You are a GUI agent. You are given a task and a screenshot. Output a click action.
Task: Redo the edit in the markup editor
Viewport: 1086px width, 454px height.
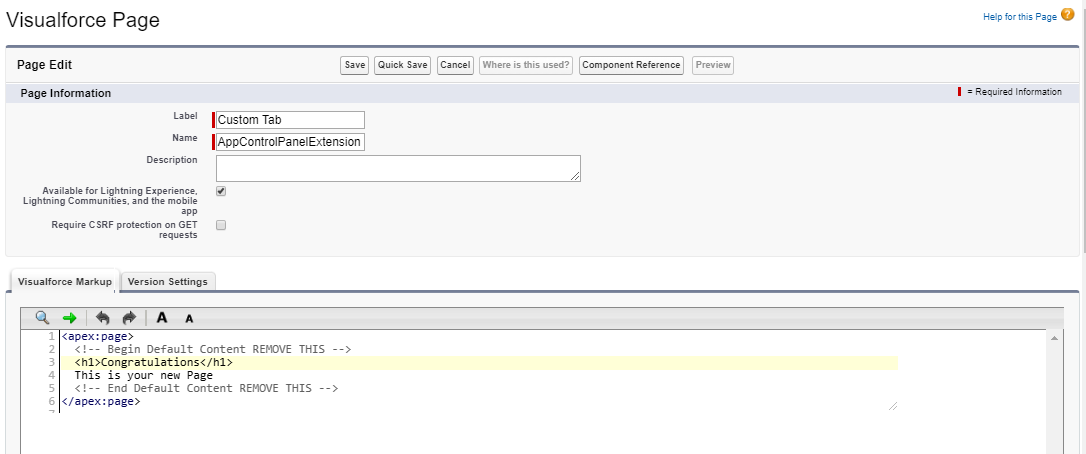point(129,317)
